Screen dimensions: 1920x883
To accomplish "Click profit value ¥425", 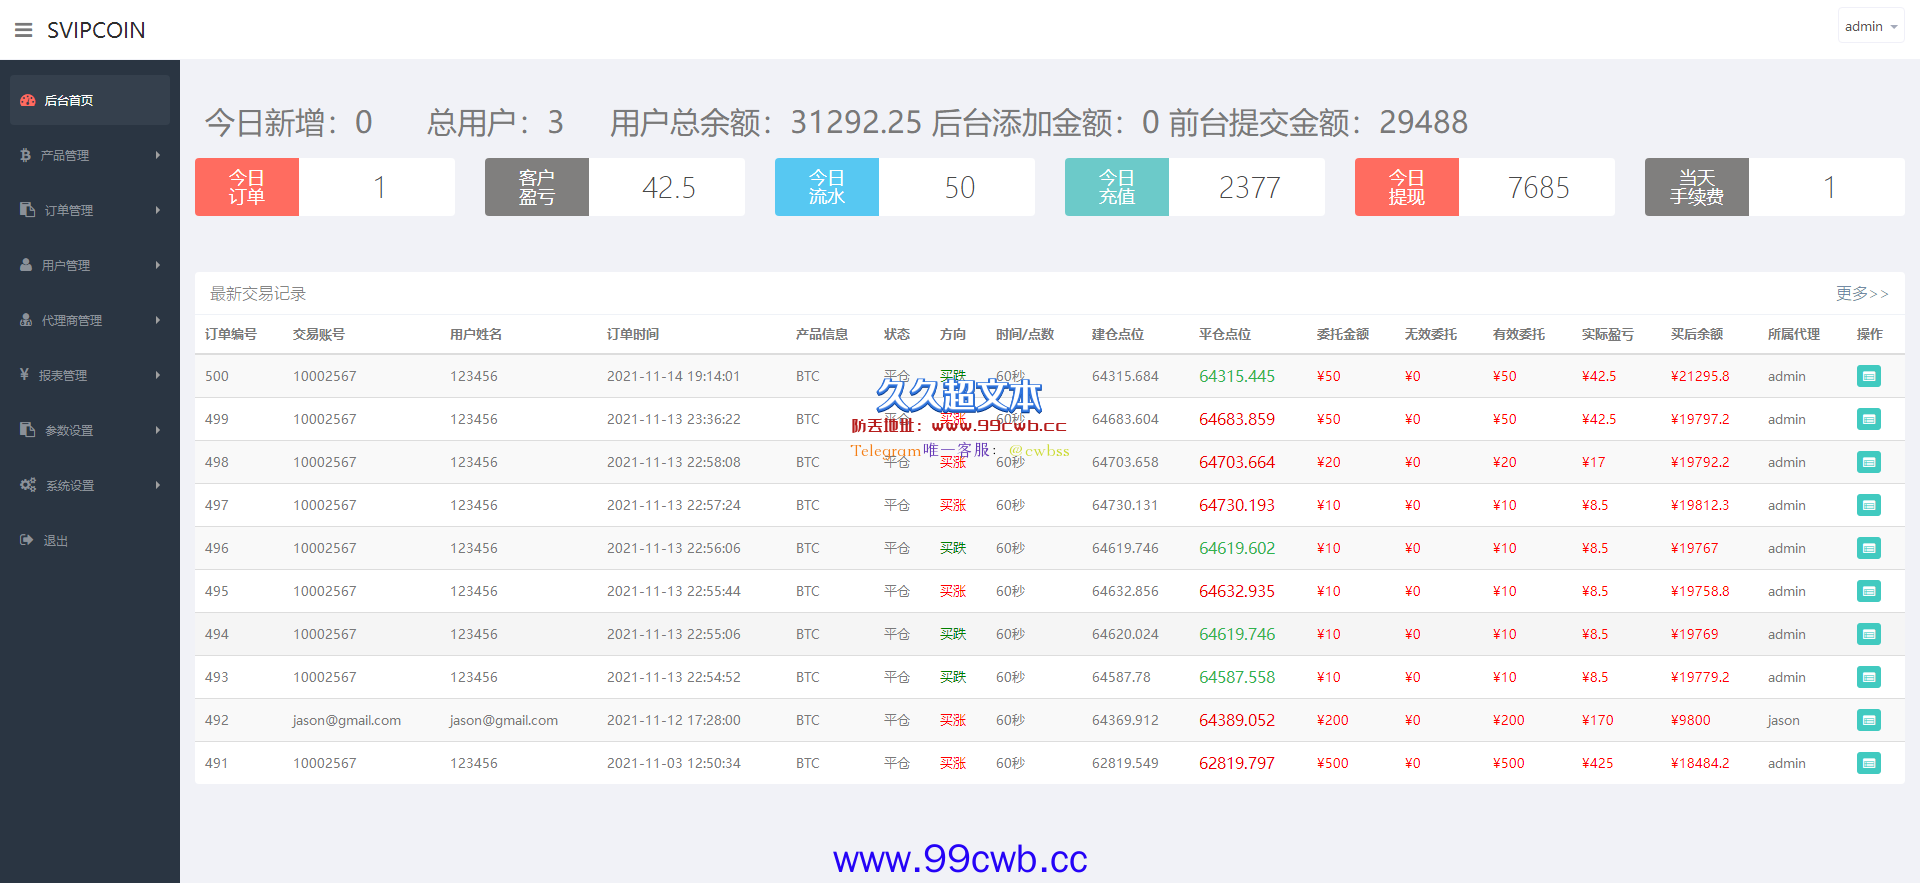I will point(1598,763).
